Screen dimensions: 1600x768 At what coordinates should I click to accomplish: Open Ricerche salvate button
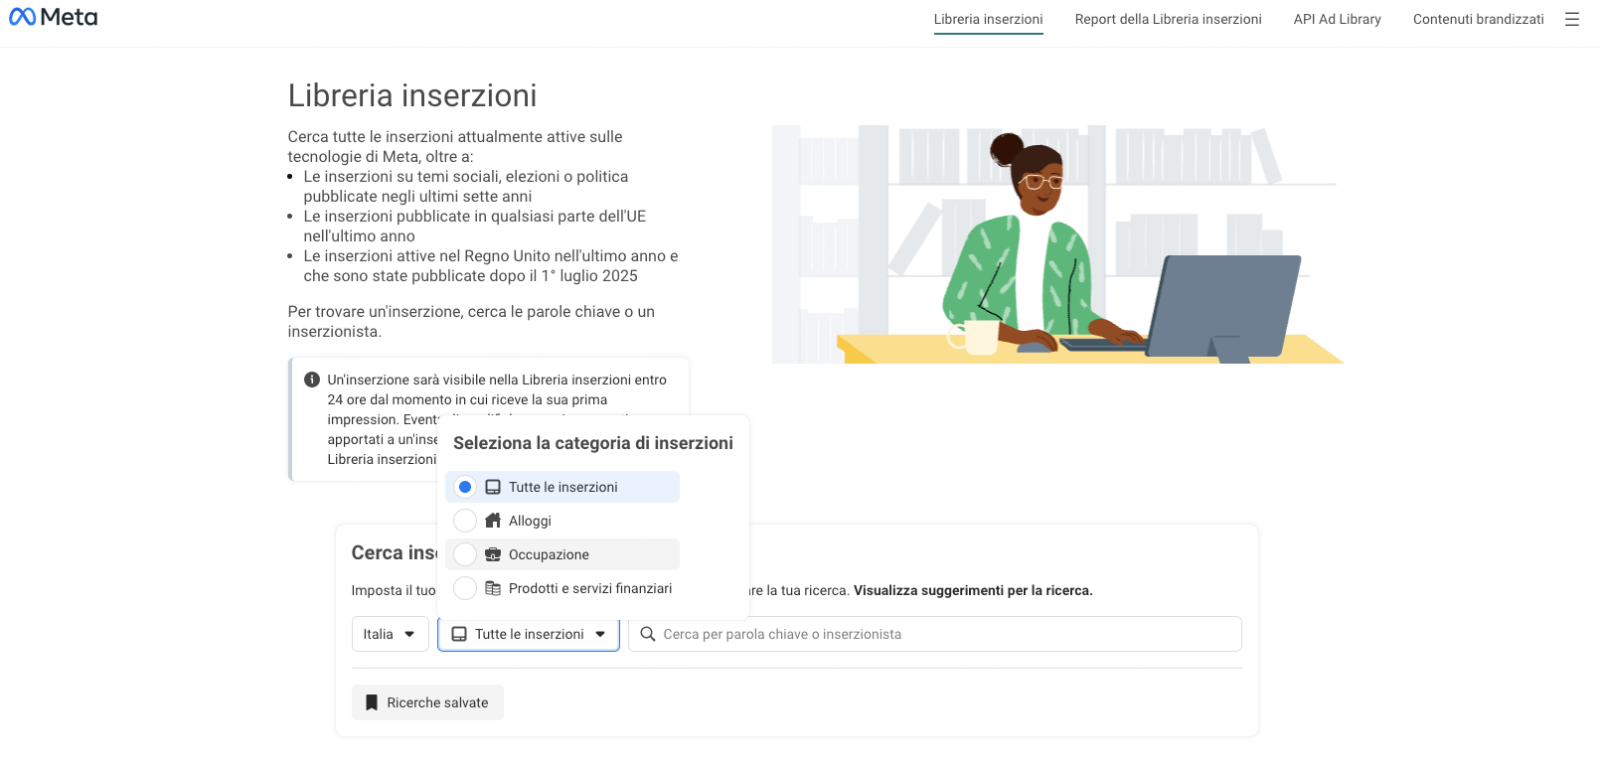[x=427, y=703]
